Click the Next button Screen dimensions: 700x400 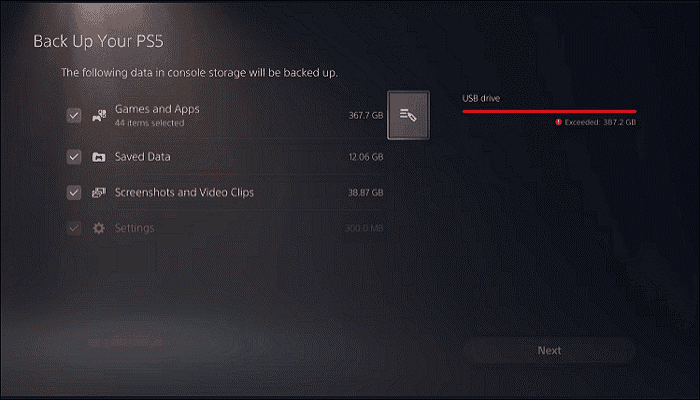(549, 350)
